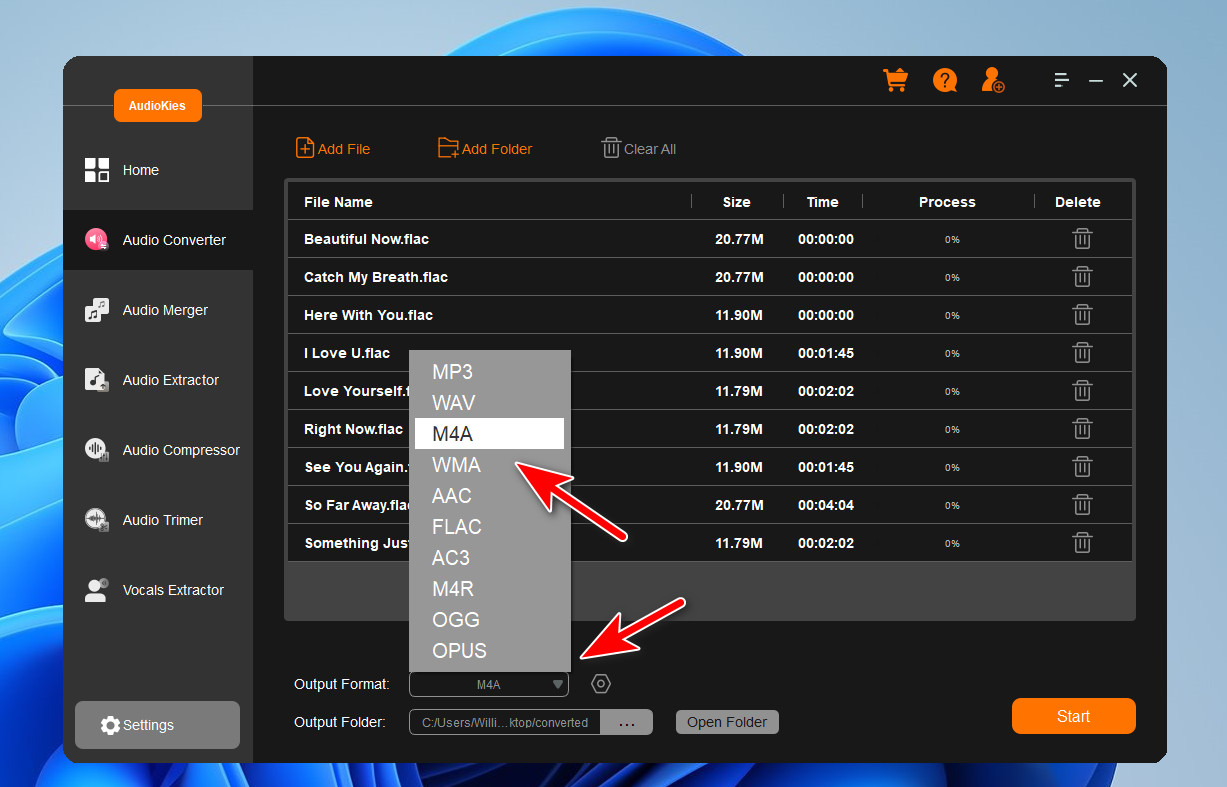
Task: Select the Here With You.flac file name
Action: point(368,315)
